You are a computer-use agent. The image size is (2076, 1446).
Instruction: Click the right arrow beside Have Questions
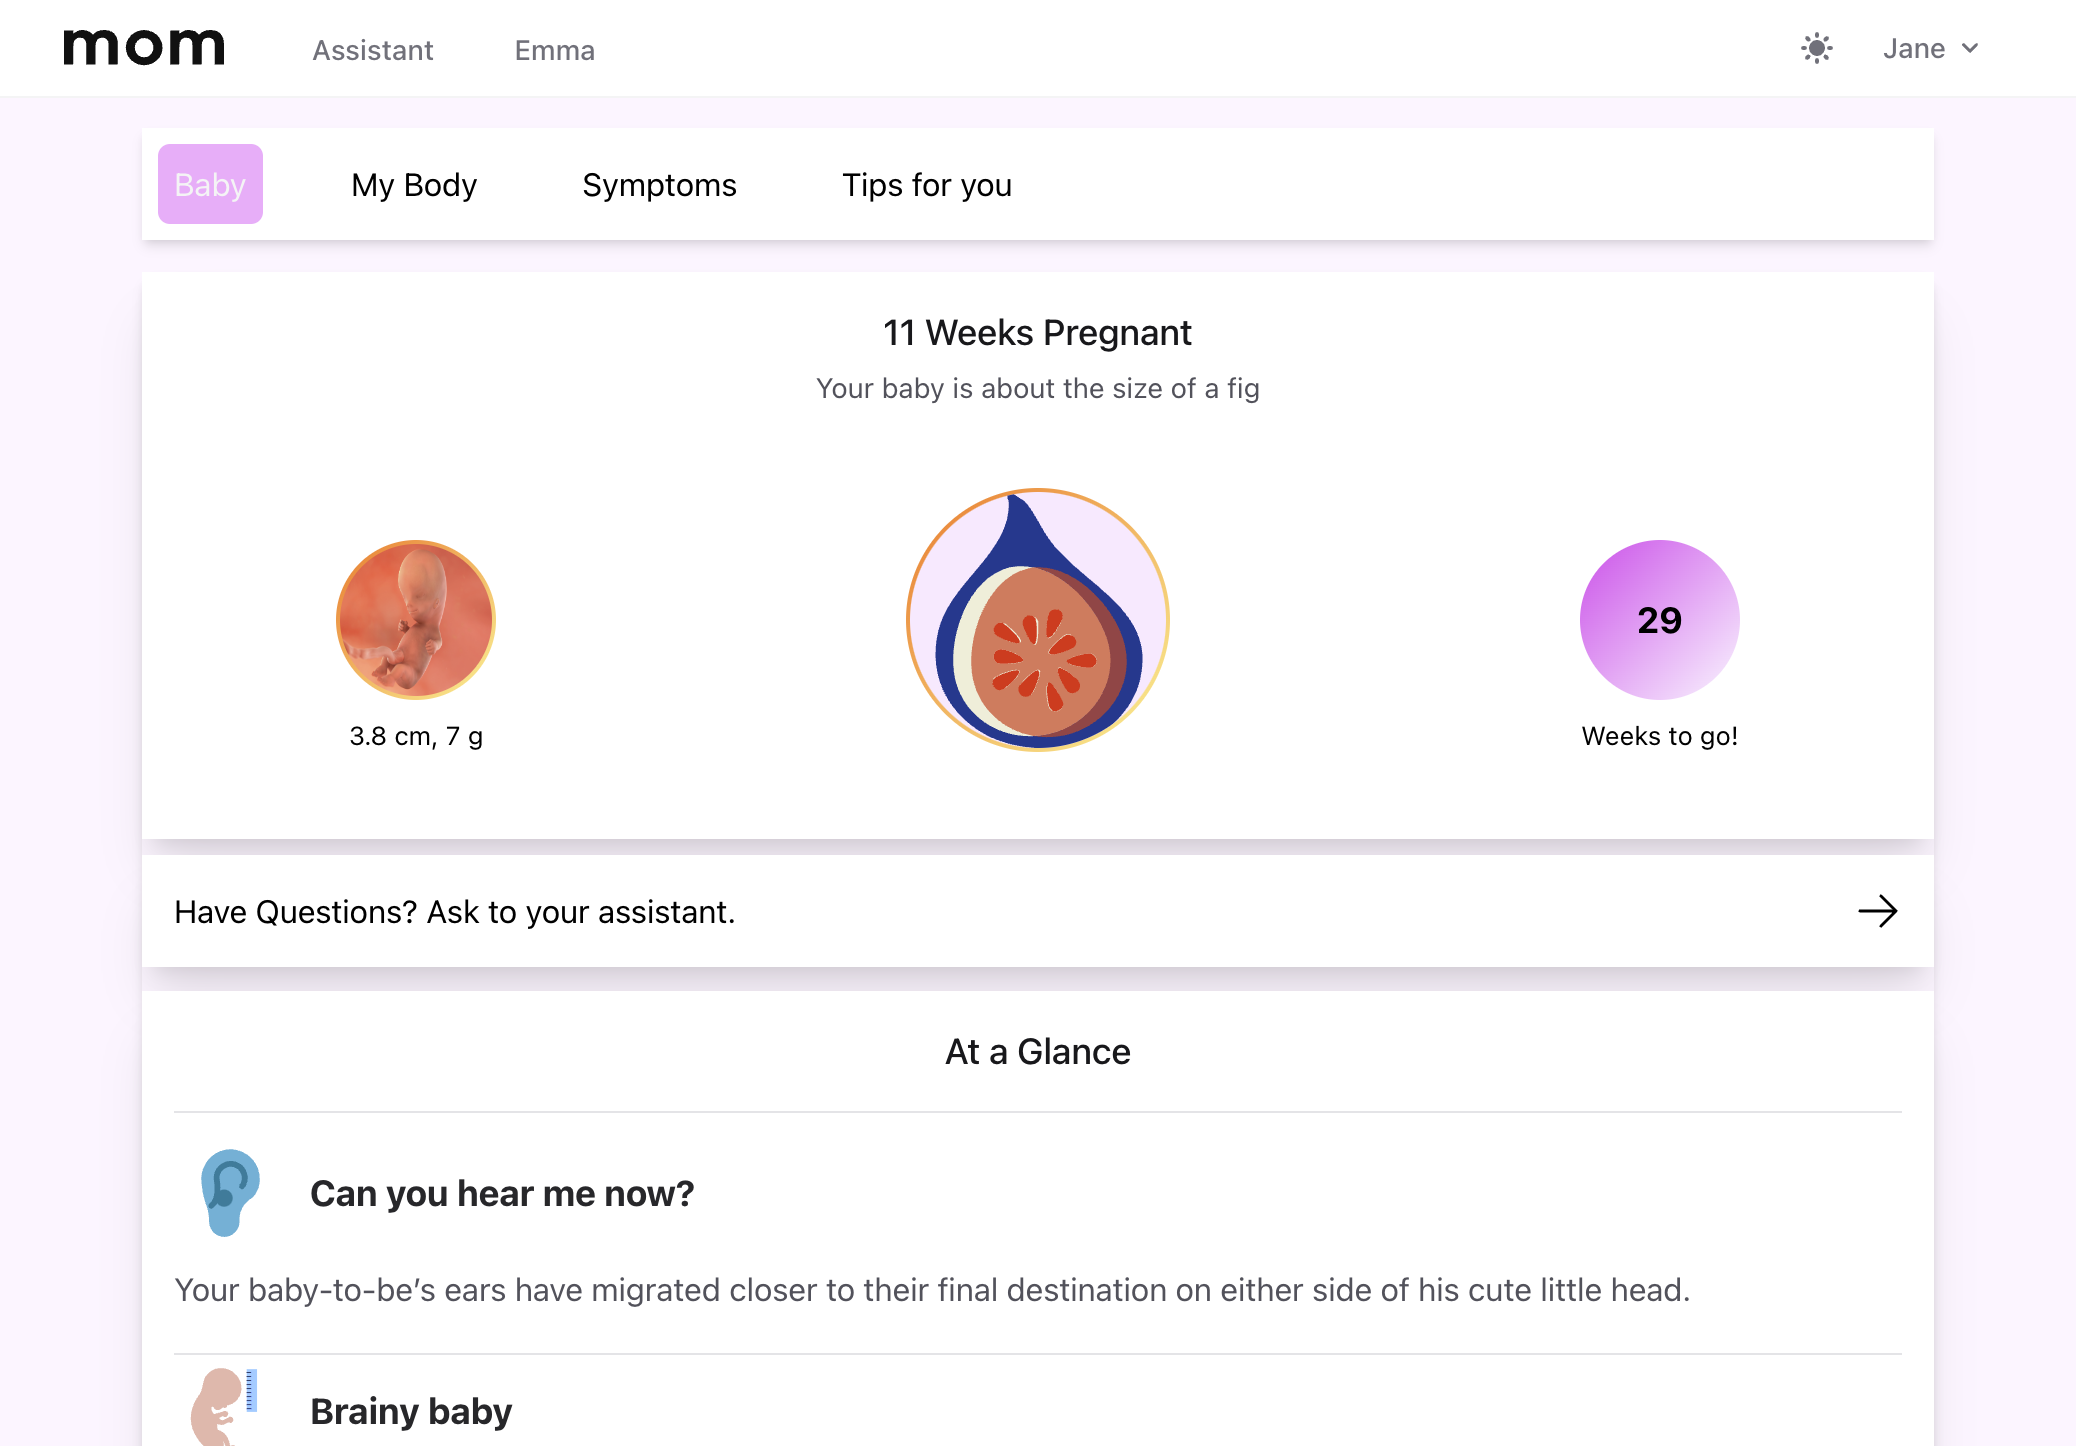pyautogui.click(x=1877, y=911)
